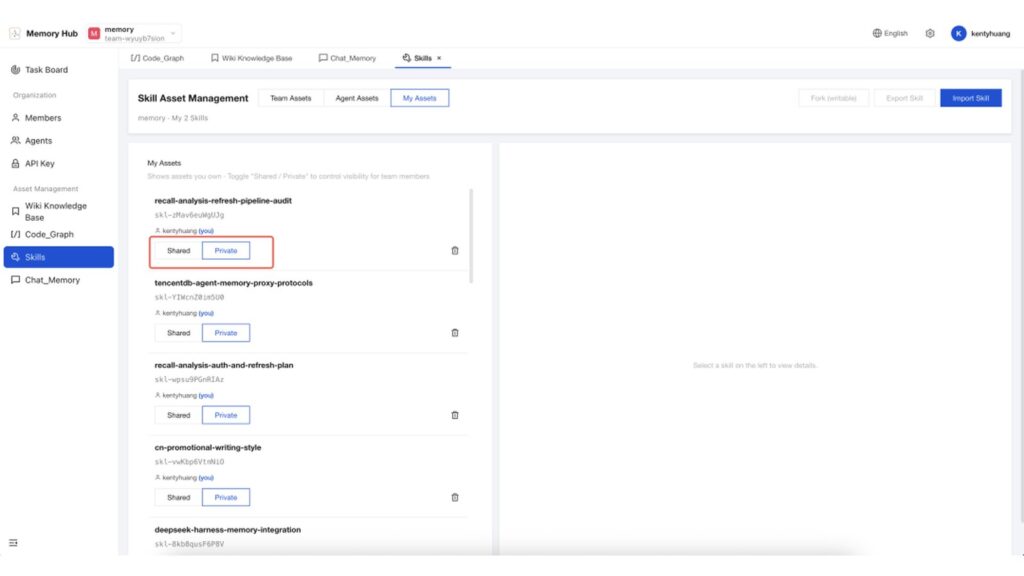
Task: Close the Skills tab
Action: coord(439,58)
